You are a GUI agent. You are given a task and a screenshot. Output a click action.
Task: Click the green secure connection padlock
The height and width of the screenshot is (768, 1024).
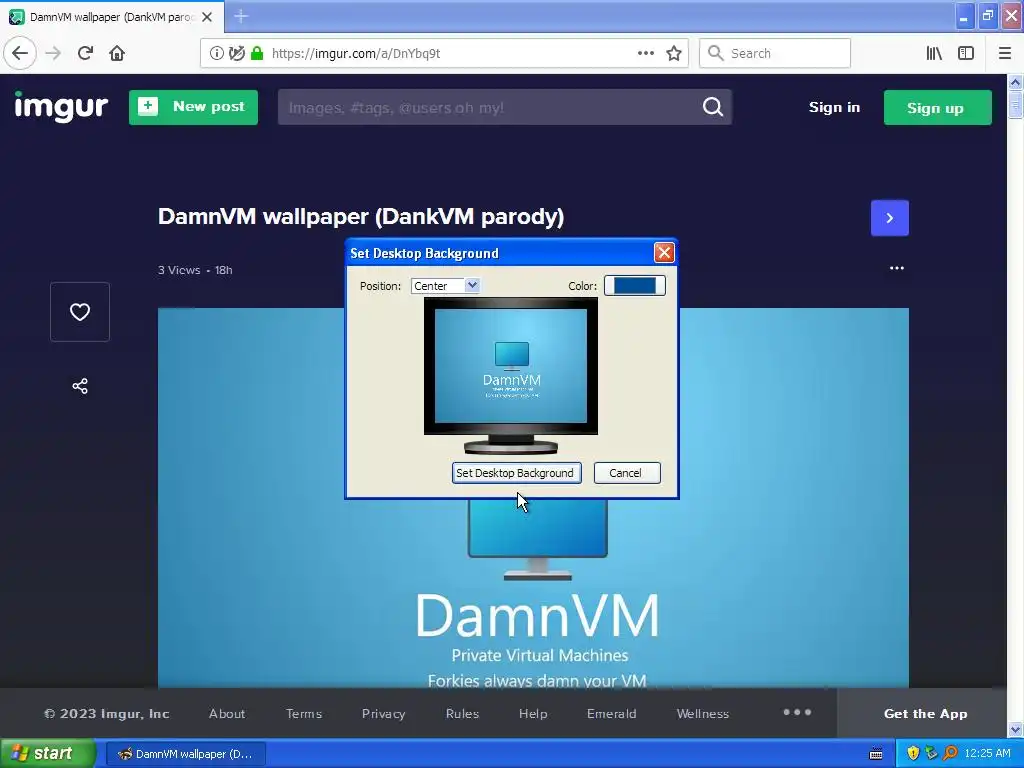pyautogui.click(x=257, y=53)
